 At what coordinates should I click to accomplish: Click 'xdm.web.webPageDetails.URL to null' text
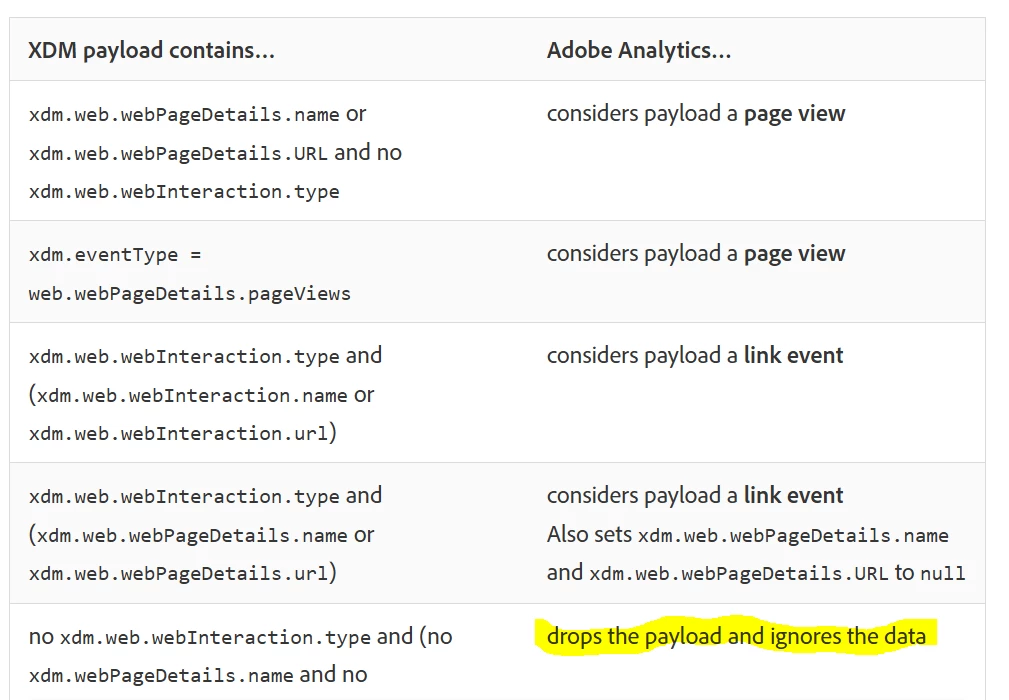pos(777,573)
